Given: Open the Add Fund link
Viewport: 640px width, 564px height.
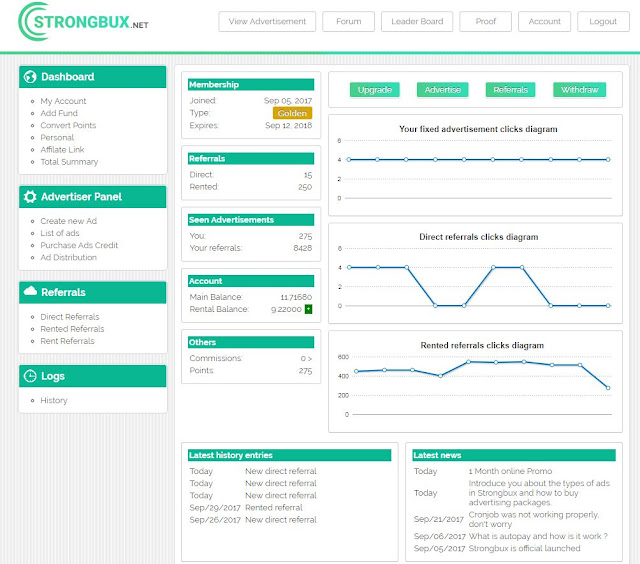Looking at the screenshot, I should point(59,113).
